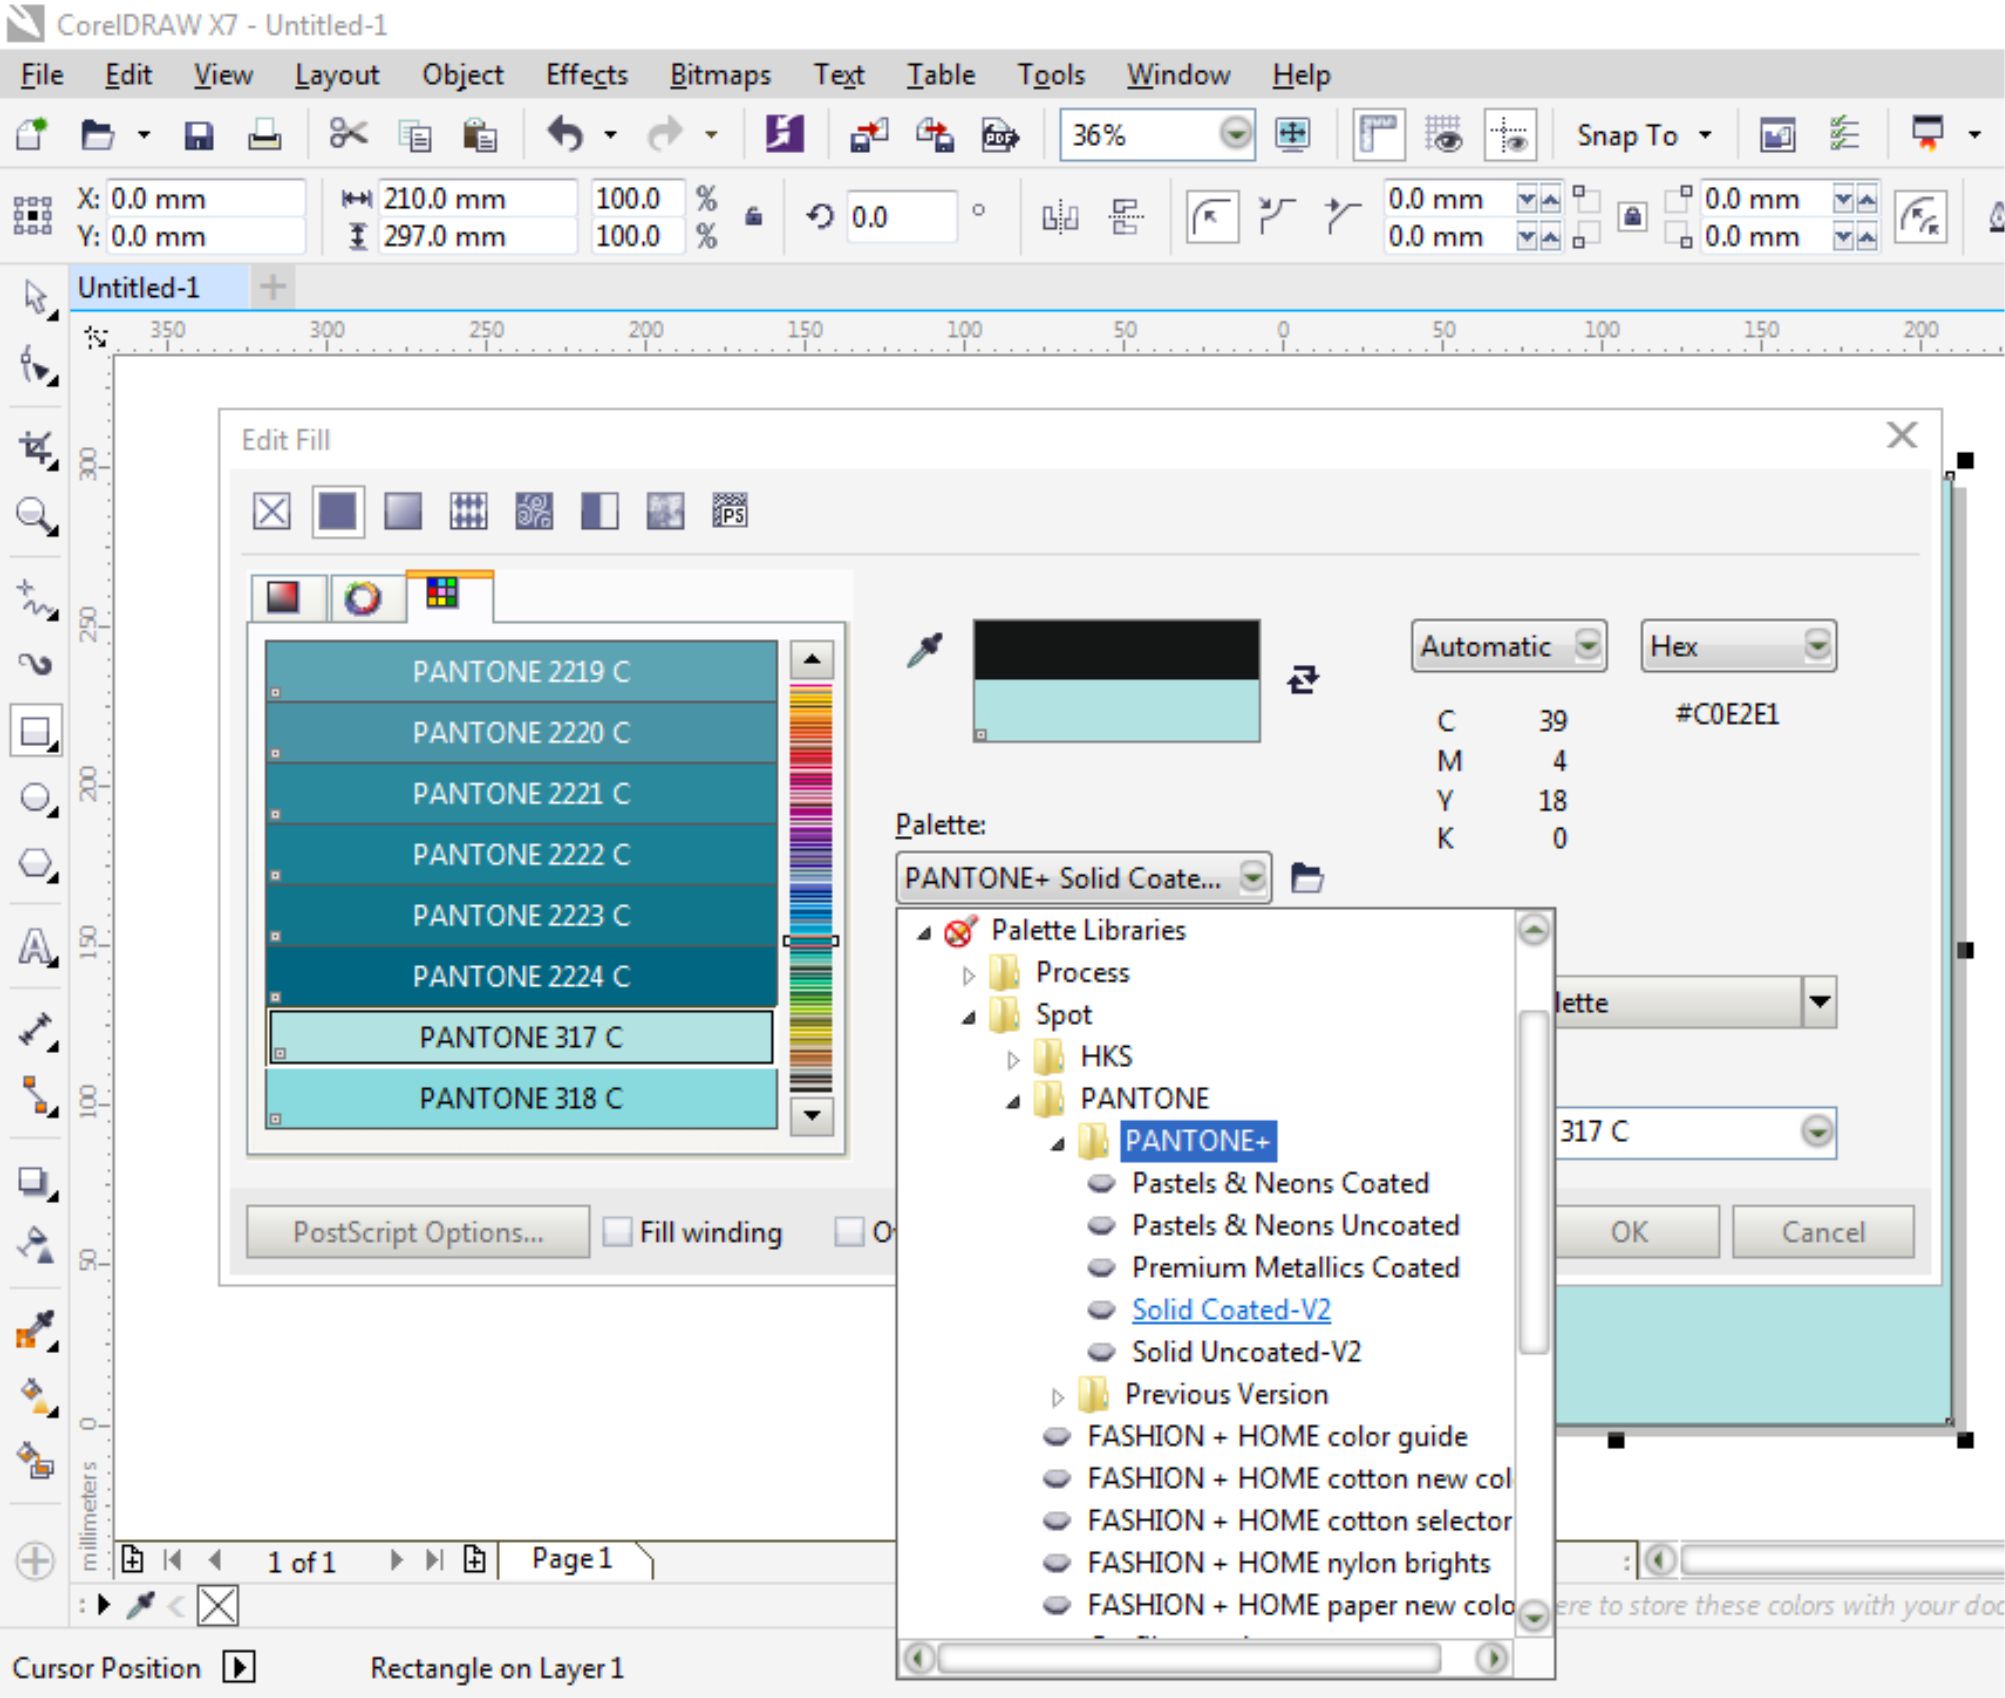The image size is (2005, 1698).
Task: Select the Freehand drawing tool
Action: [36, 599]
